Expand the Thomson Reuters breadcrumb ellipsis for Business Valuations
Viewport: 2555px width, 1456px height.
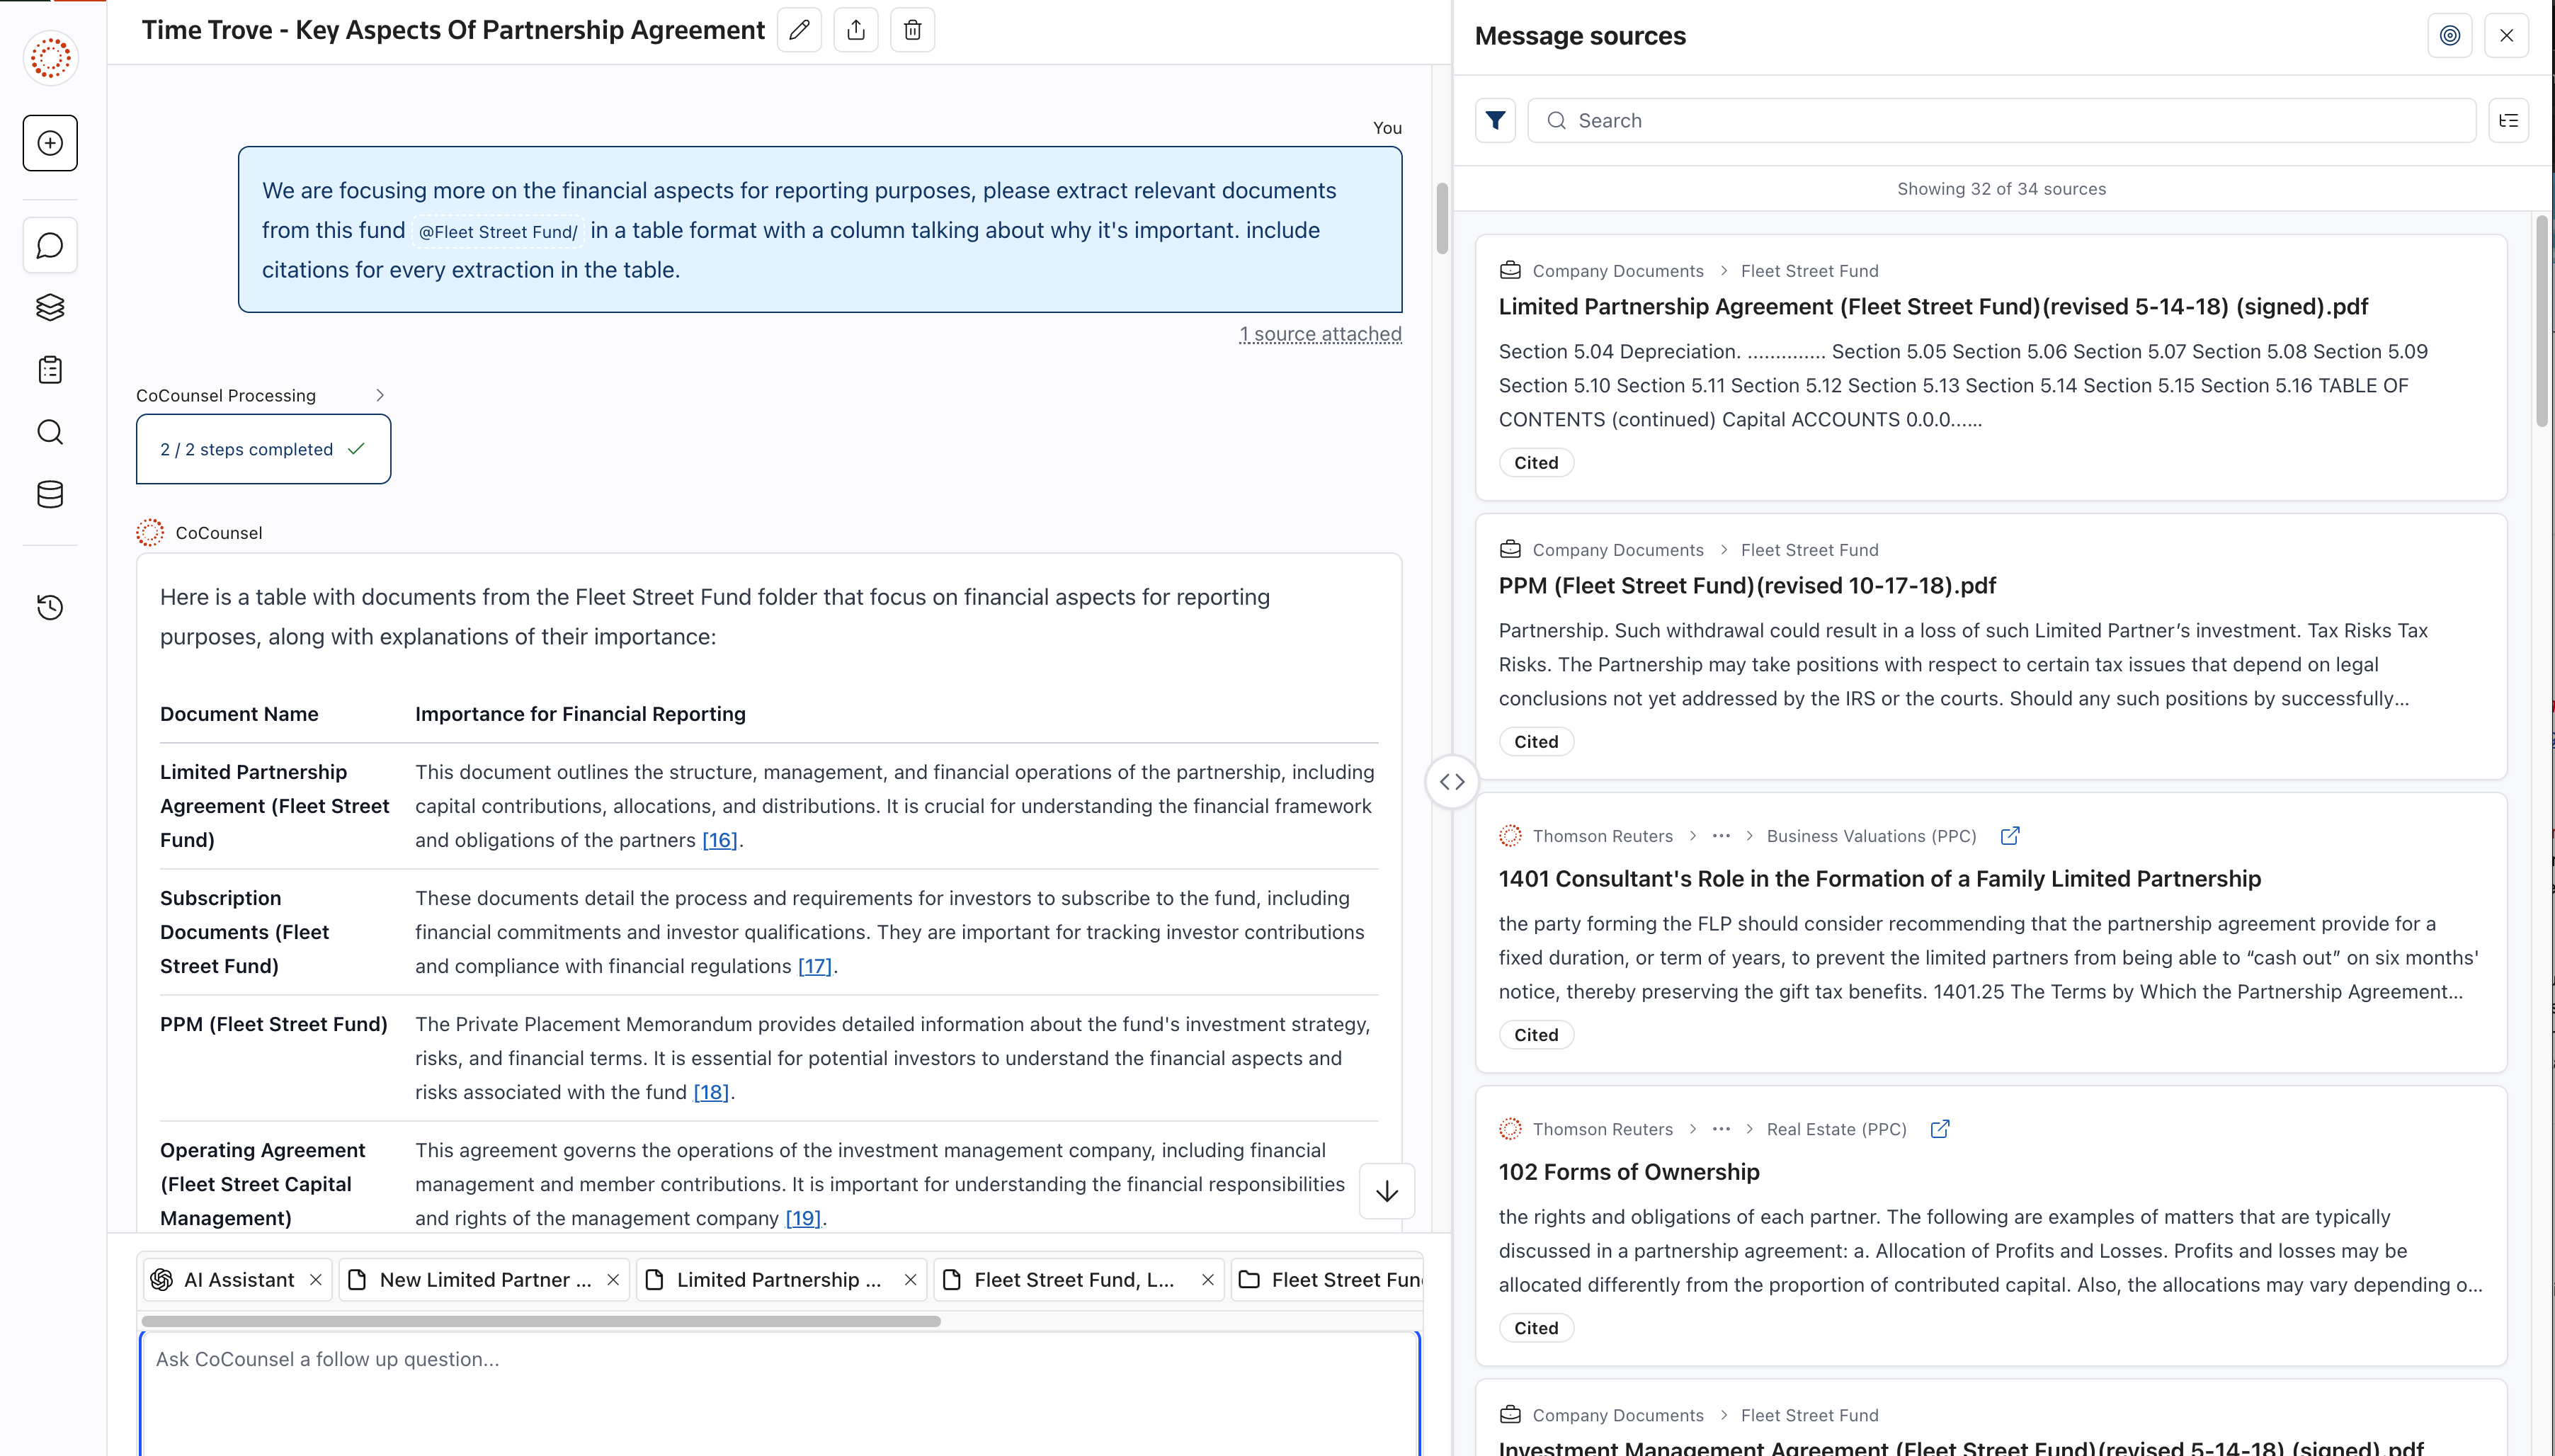tap(1720, 836)
